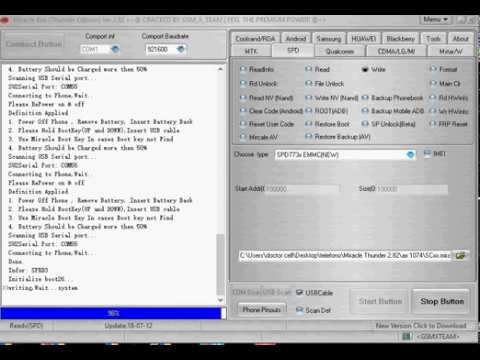The width and height of the screenshot is (480, 360).
Task: Open the Comport Baudrate dropdown arrow
Action: 180,49
